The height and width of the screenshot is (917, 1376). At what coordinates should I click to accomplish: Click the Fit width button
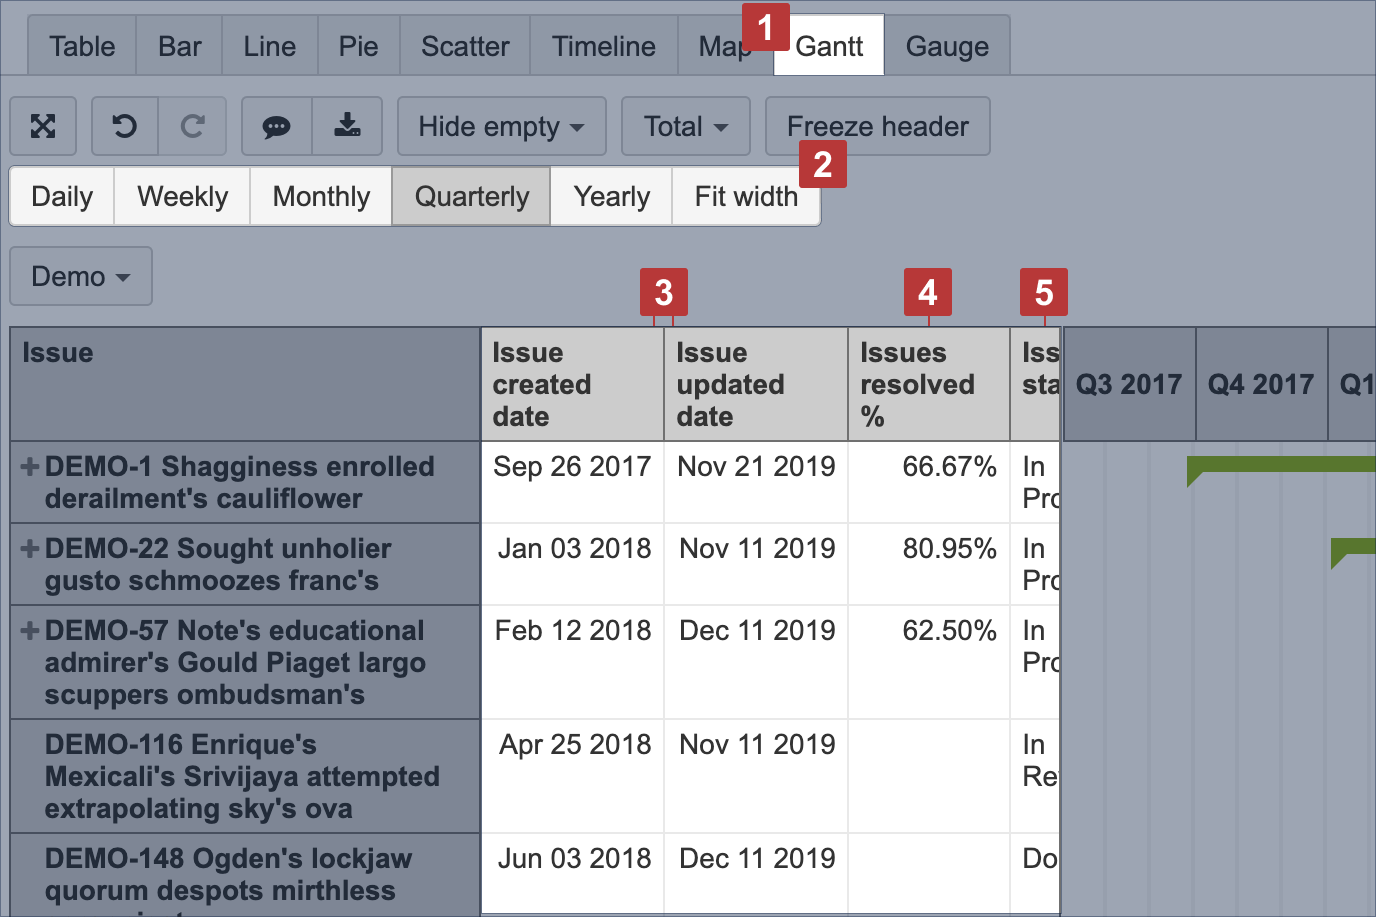(x=746, y=196)
